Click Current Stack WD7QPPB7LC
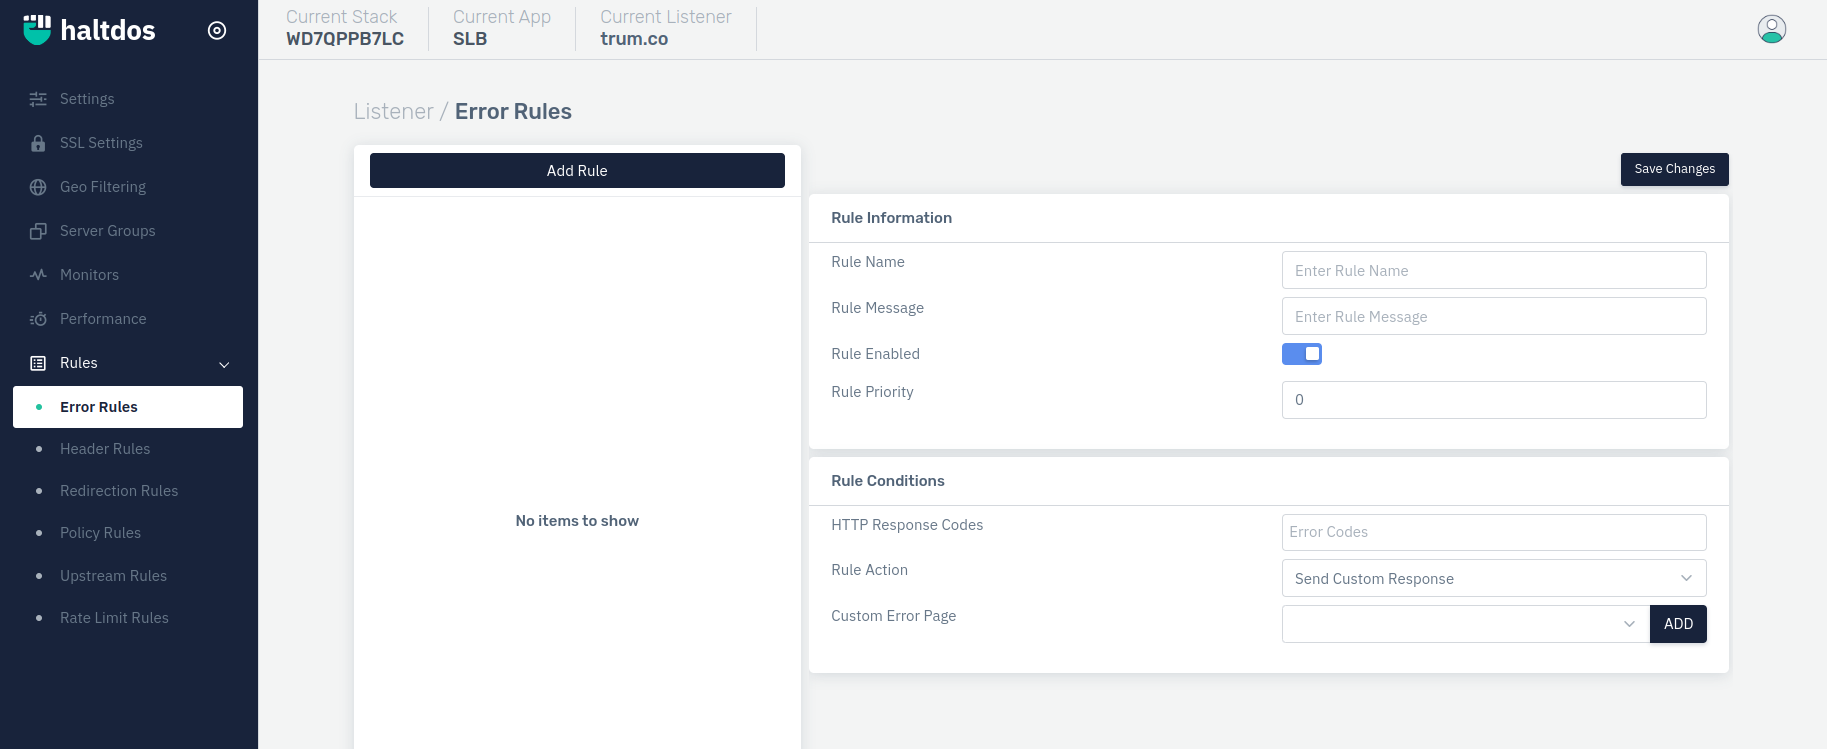The image size is (1827, 749). click(x=345, y=28)
